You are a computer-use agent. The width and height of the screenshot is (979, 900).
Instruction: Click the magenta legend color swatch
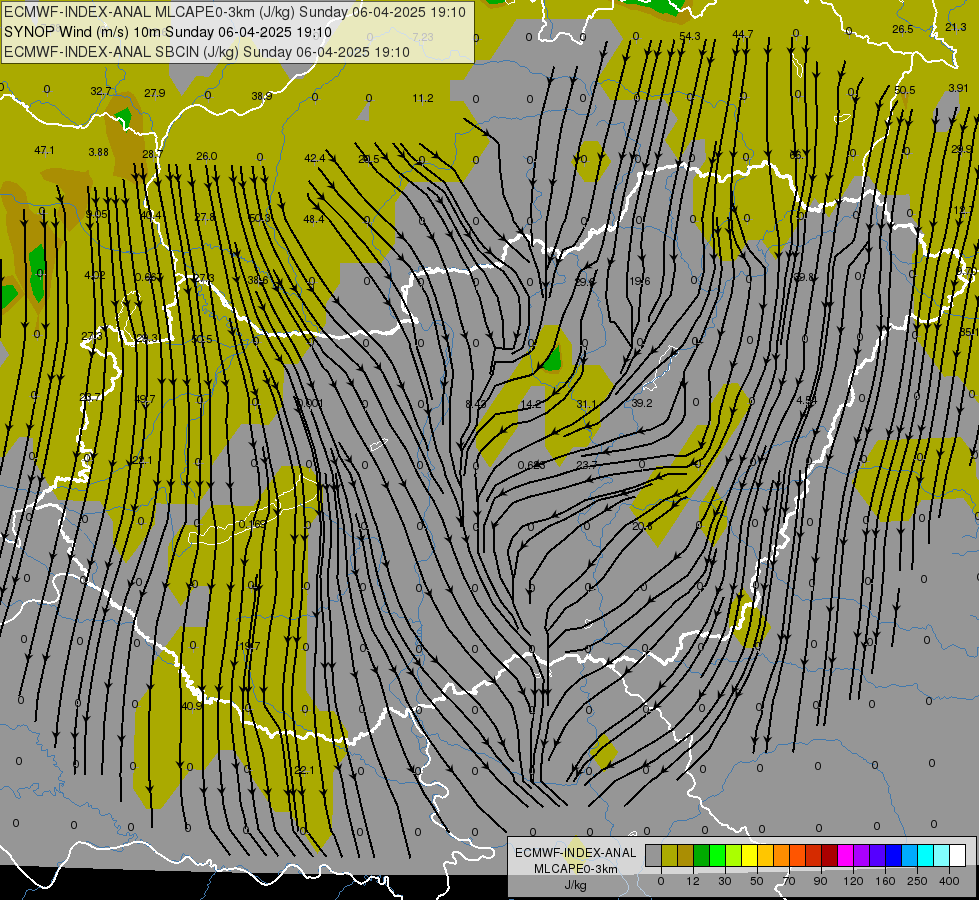846,855
